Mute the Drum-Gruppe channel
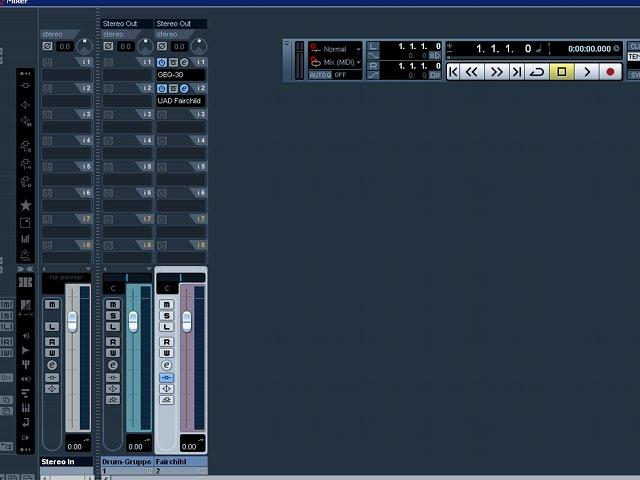640x480 pixels. (x=113, y=304)
